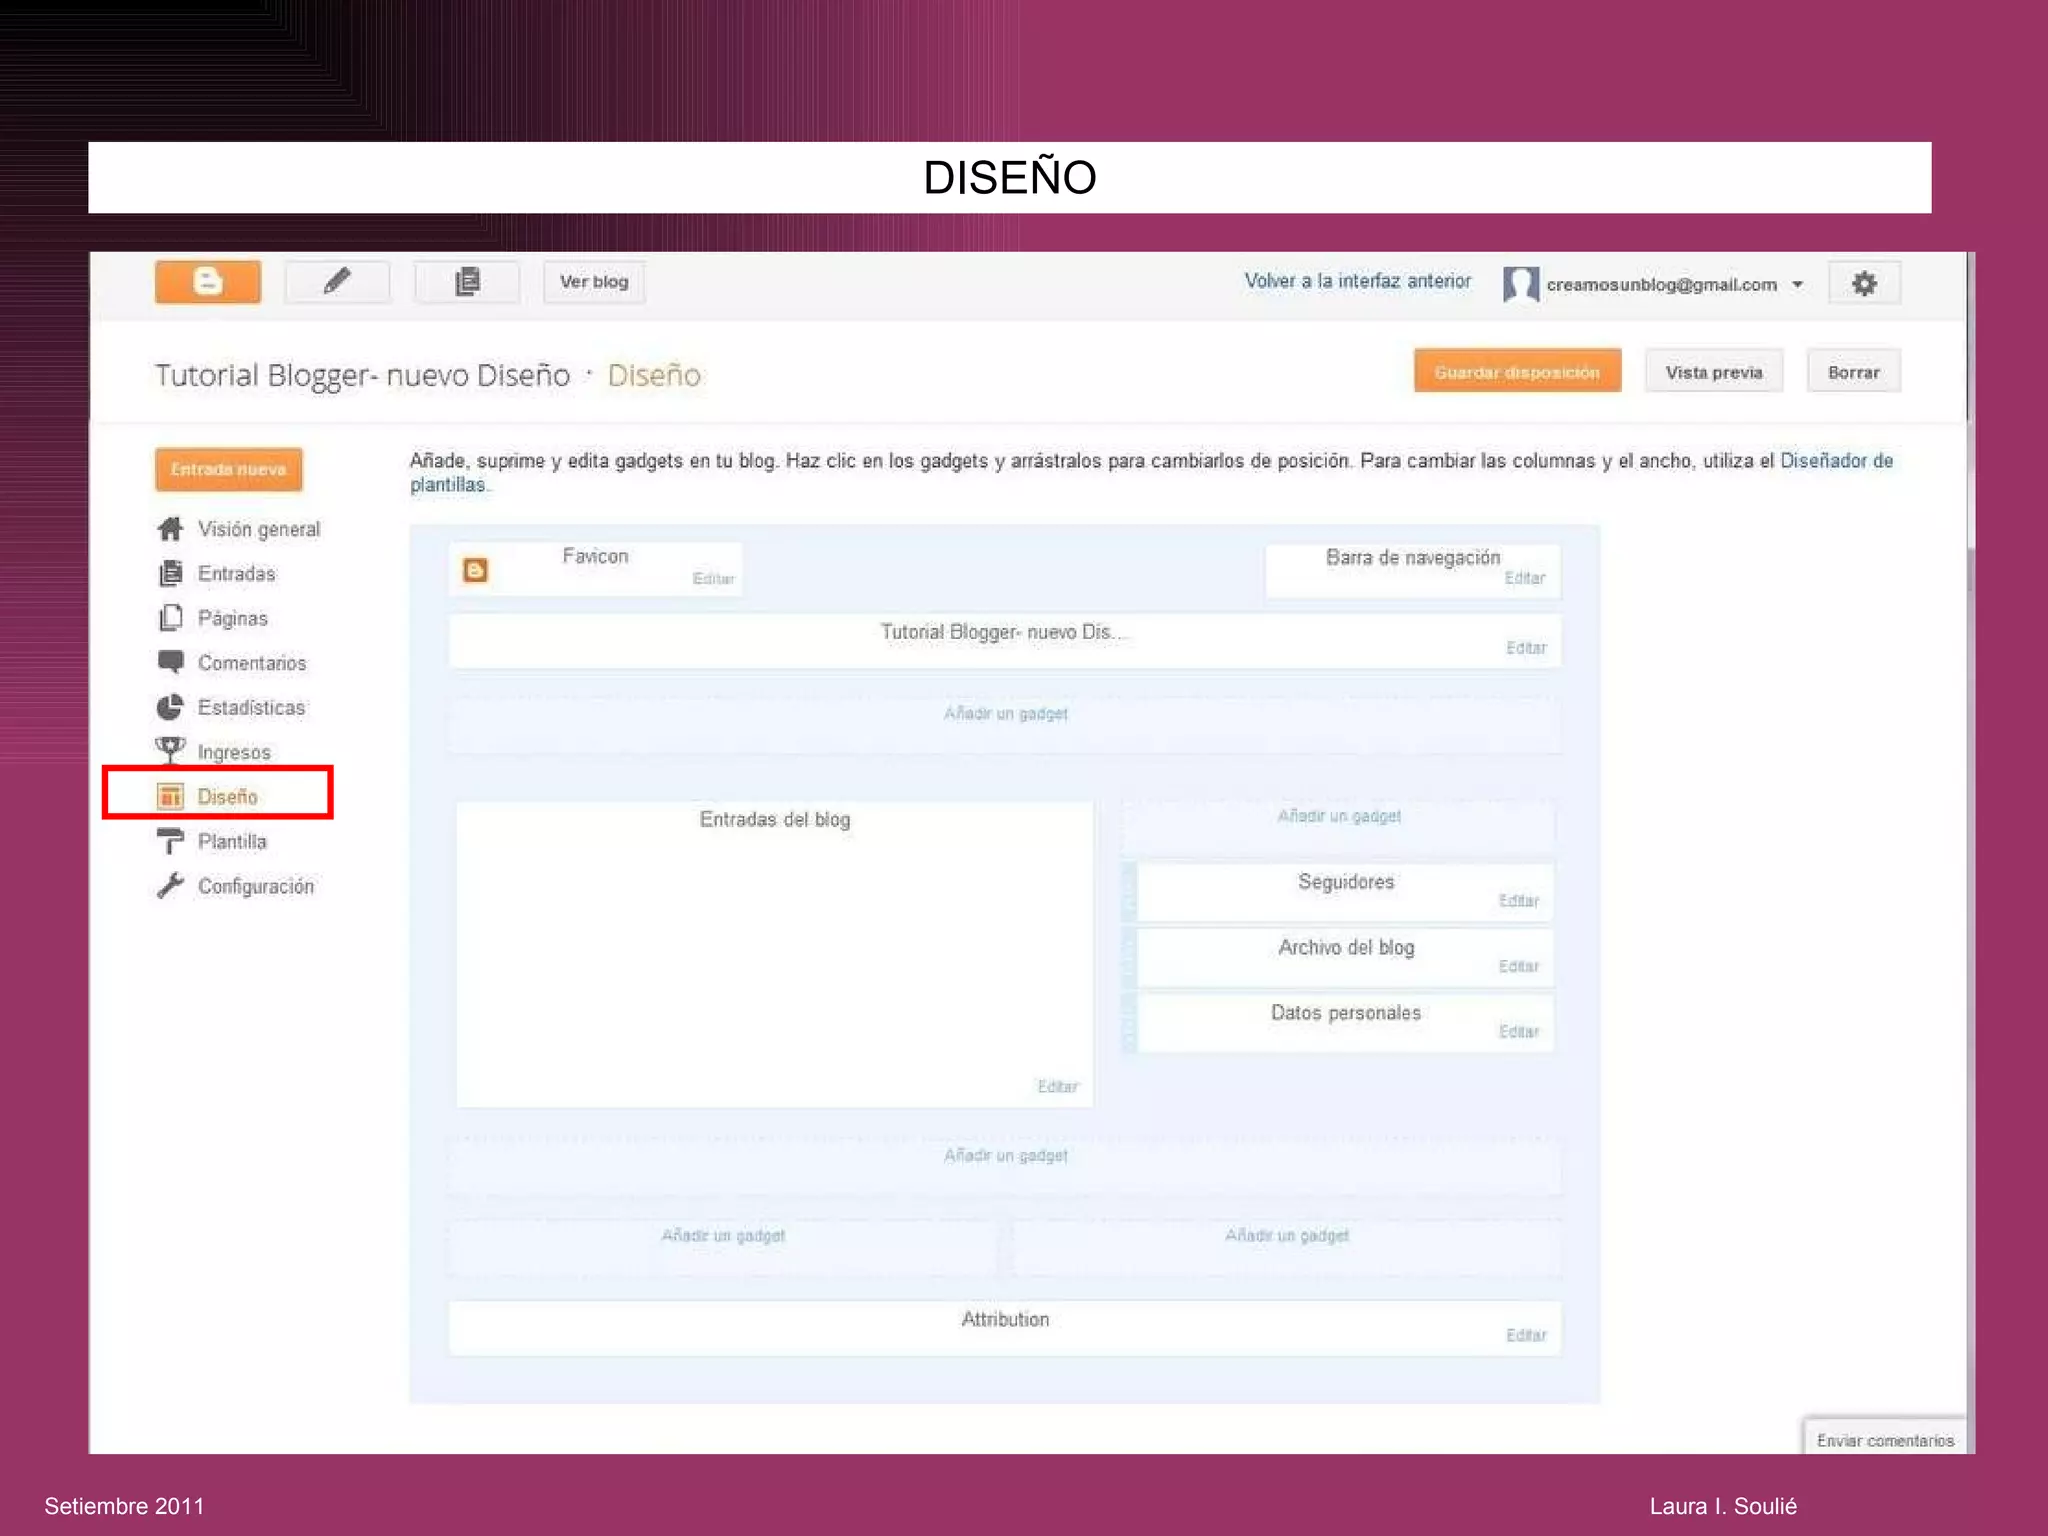Image resolution: width=2048 pixels, height=1536 pixels.
Task: Click Editar on the Seguidores gadget
Action: 1518,901
